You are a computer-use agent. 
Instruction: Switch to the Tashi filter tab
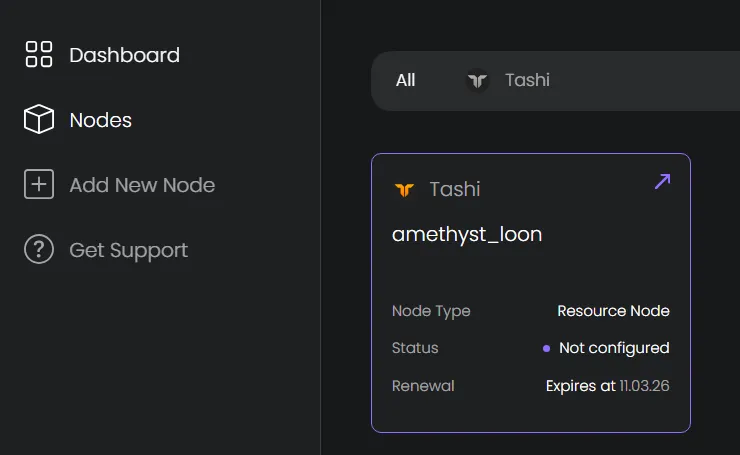tap(527, 80)
